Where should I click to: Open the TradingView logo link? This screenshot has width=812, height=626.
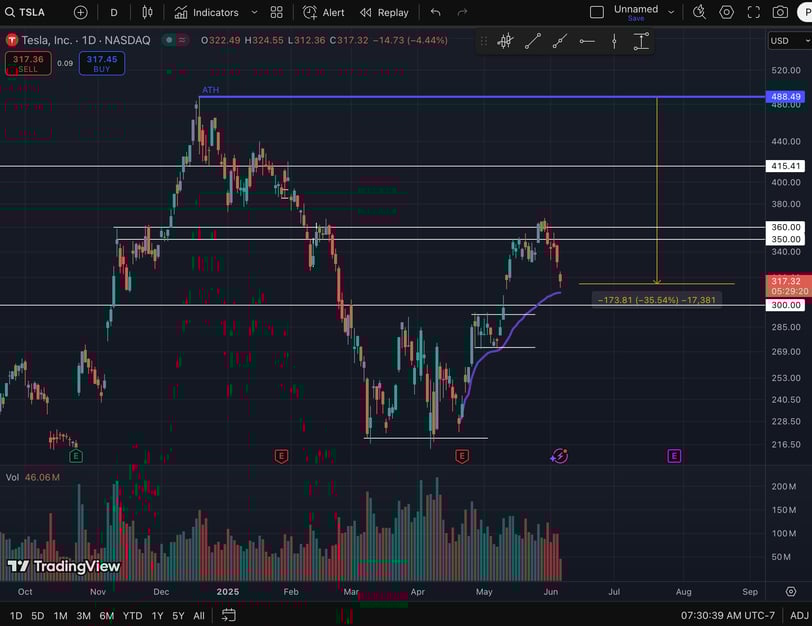[x=64, y=566]
